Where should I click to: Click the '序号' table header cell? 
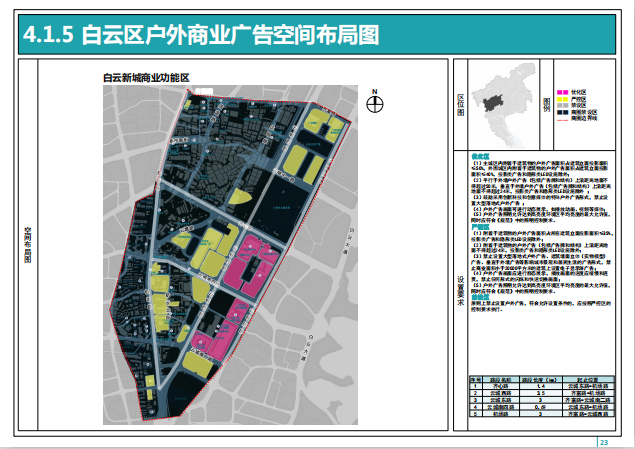[x=475, y=380]
